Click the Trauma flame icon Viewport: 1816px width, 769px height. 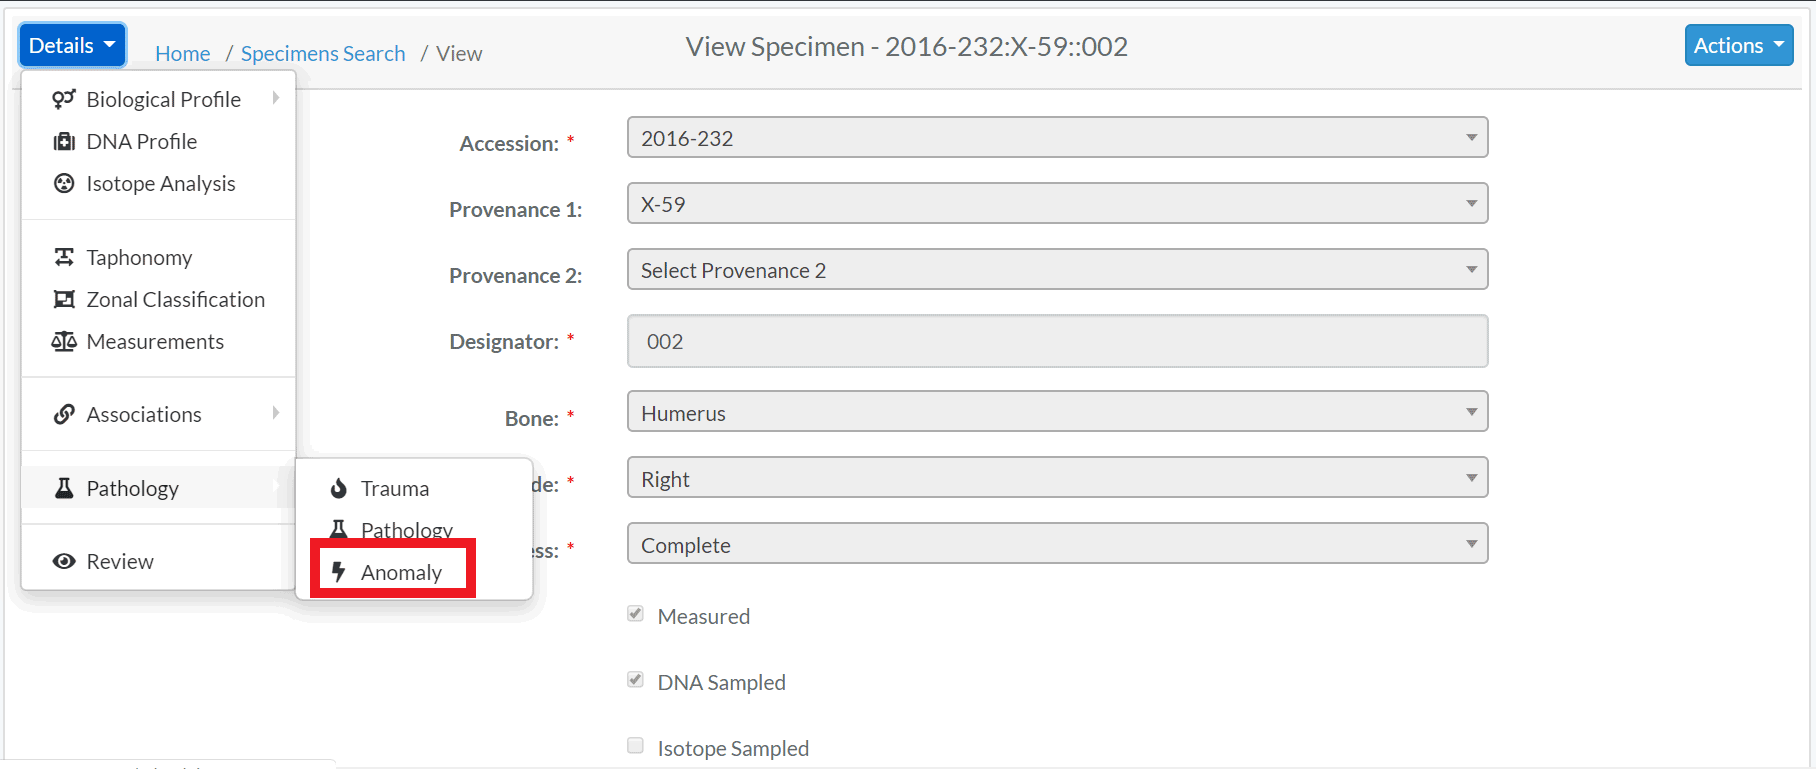coord(339,488)
